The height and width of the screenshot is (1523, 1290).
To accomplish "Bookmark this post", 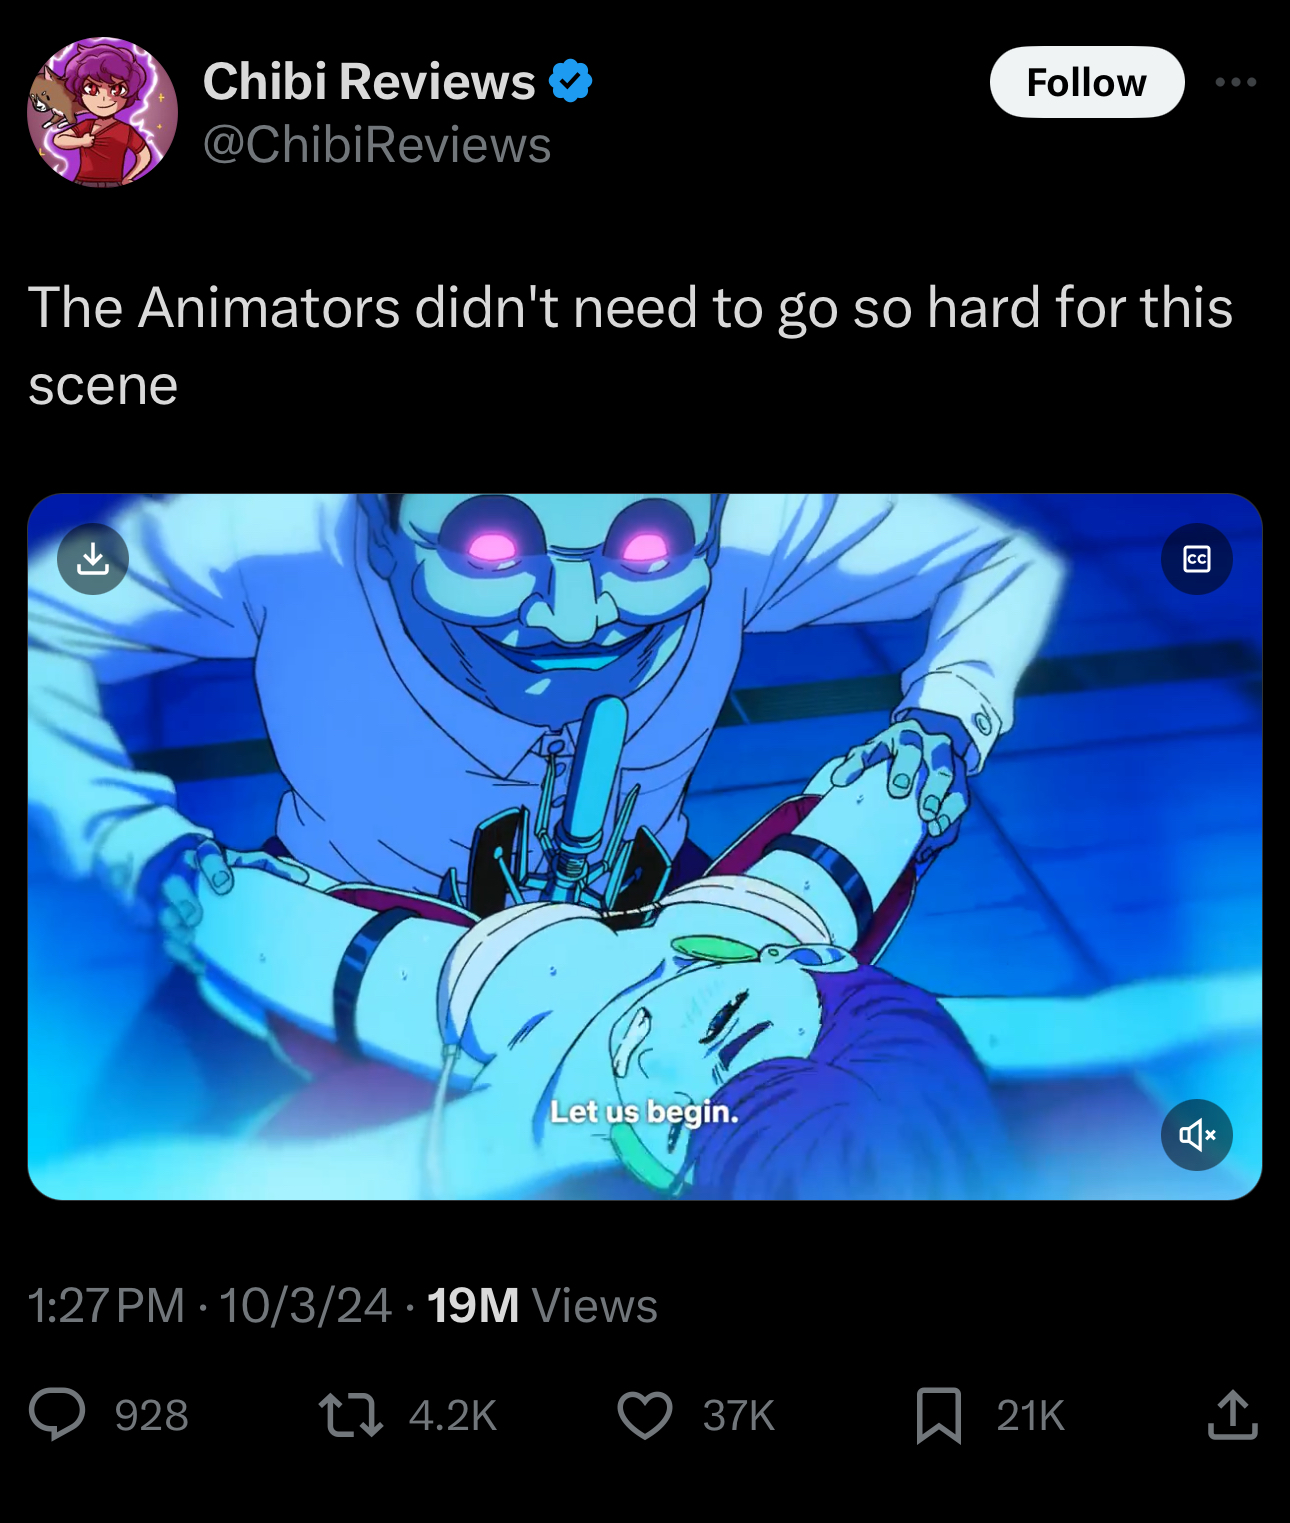I will [x=938, y=1415].
